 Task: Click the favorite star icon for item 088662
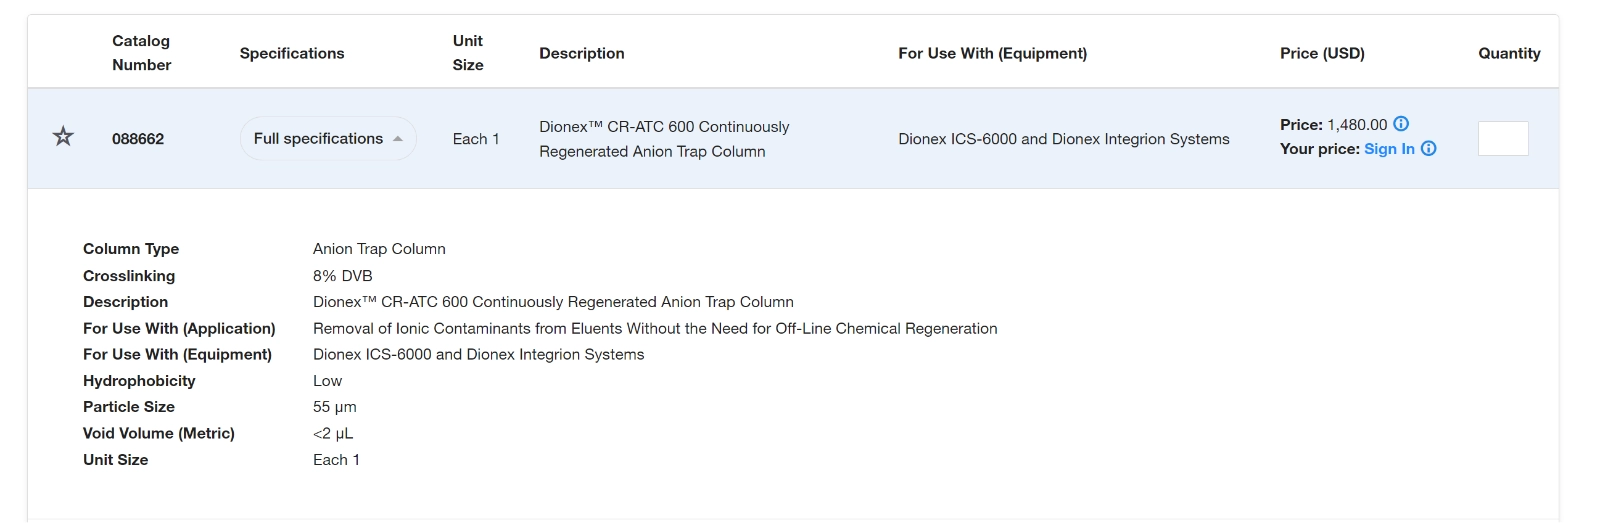(63, 137)
